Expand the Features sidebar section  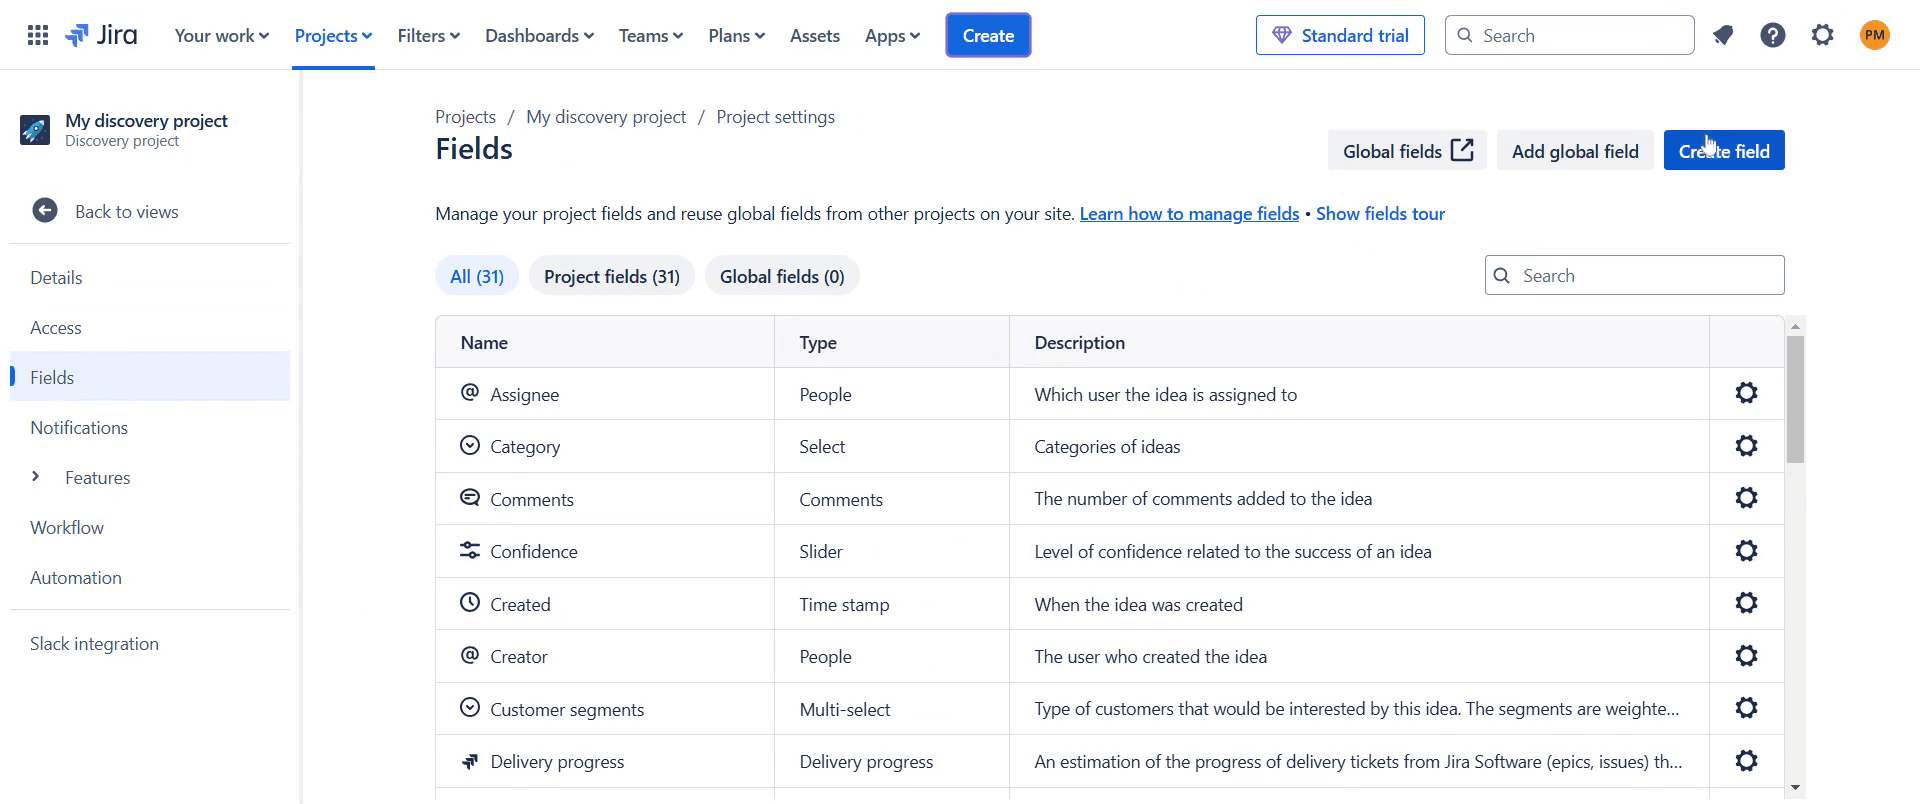(x=36, y=477)
